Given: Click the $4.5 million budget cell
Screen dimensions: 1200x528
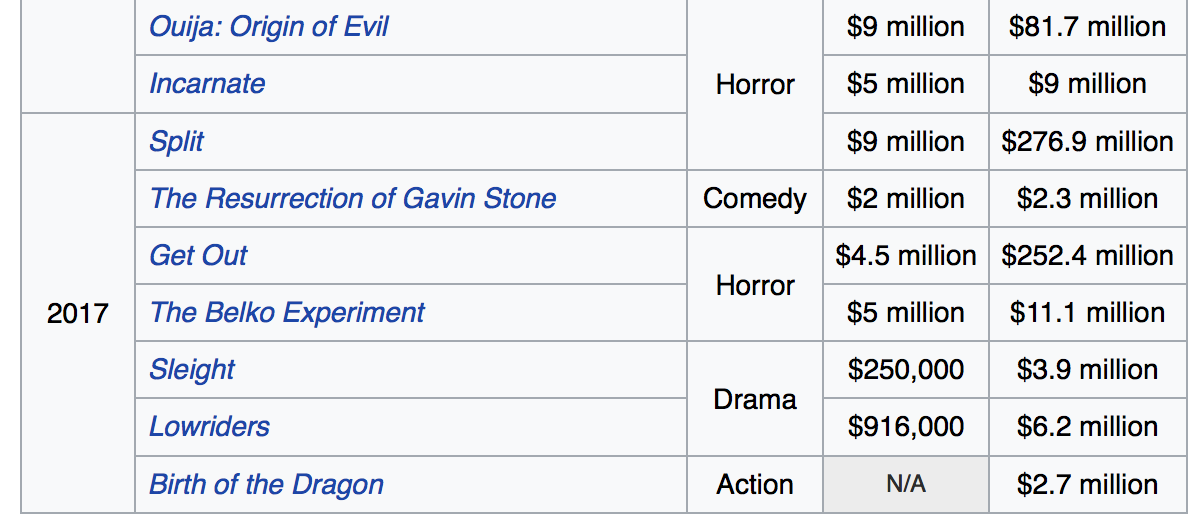Looking at the screenshot, I should (x=906, y=255).
